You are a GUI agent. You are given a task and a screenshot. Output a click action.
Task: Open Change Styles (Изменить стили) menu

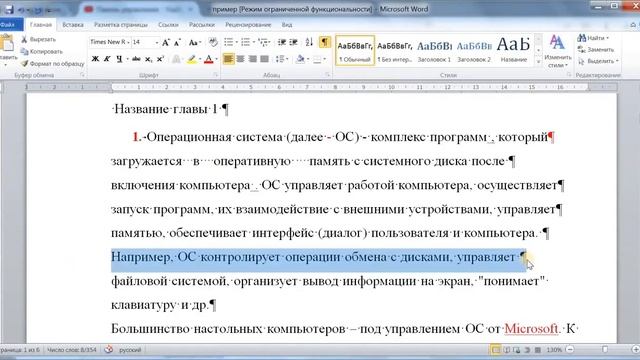coord(557,52)
